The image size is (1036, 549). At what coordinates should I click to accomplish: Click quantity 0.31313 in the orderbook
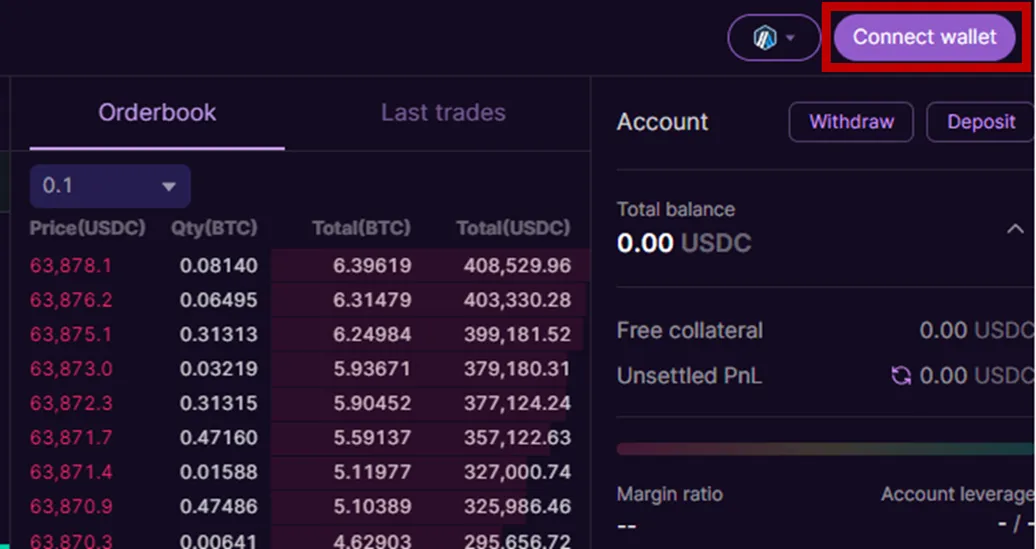point(219,334)
